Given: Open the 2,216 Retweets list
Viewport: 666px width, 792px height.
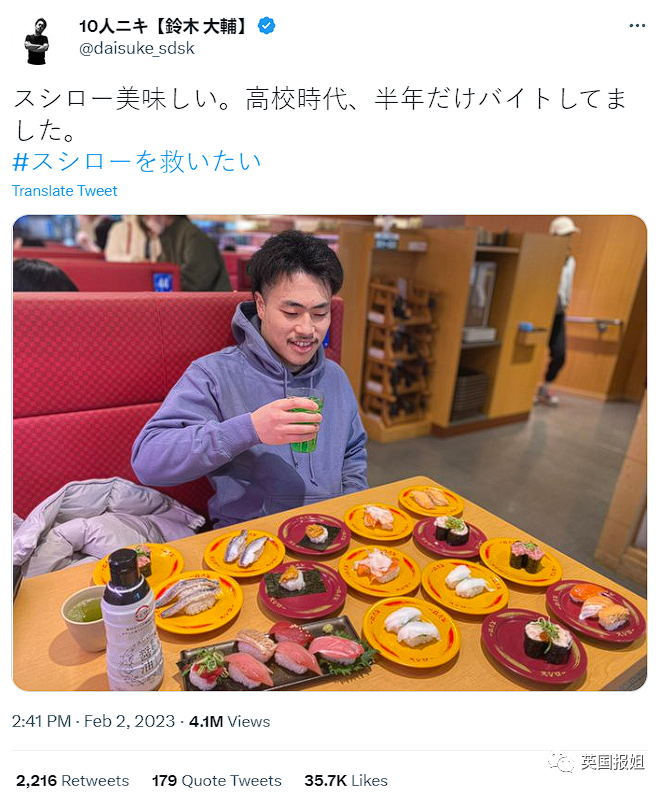Looking at the screenshot, I should pyautogui.click(x=73, y=780).
